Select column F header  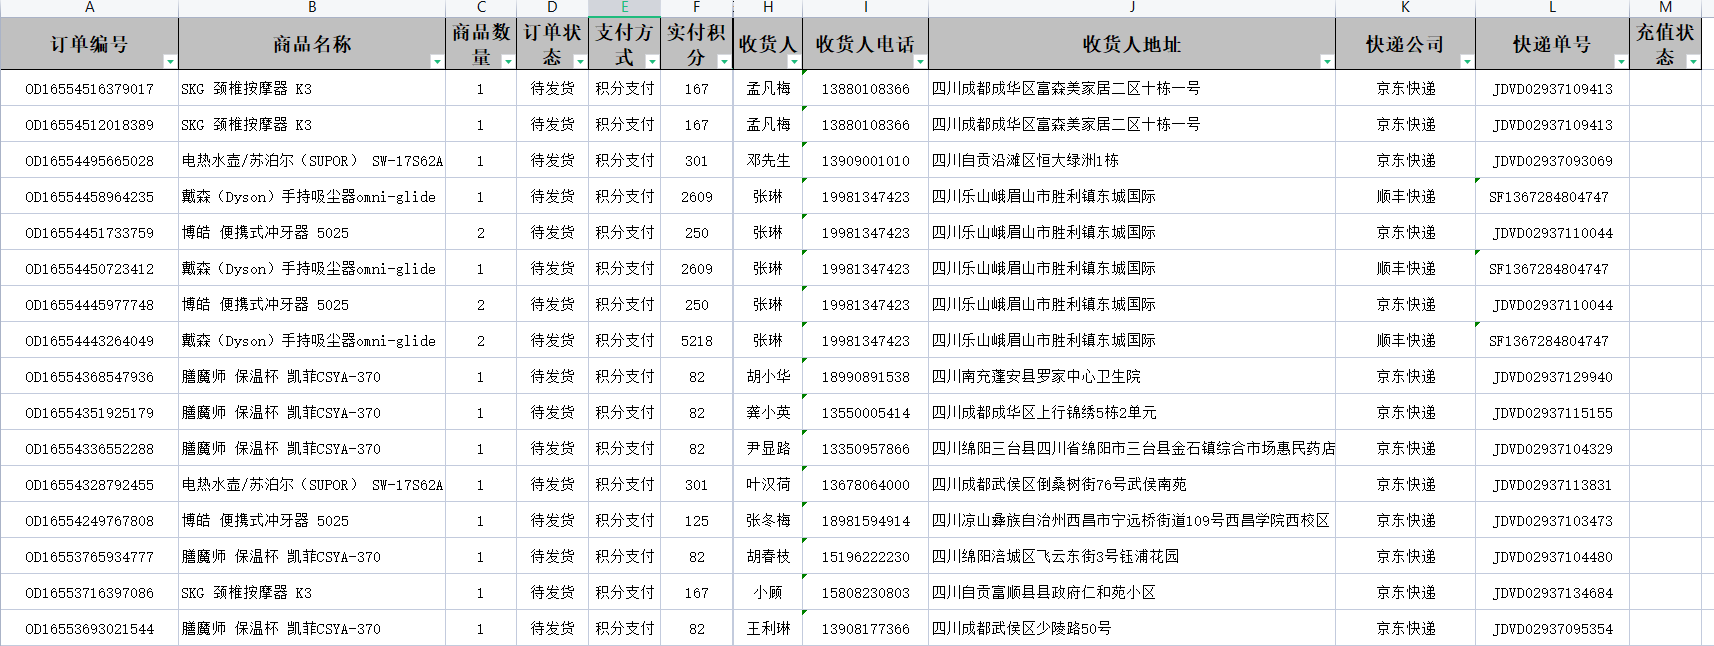(696, 7)
